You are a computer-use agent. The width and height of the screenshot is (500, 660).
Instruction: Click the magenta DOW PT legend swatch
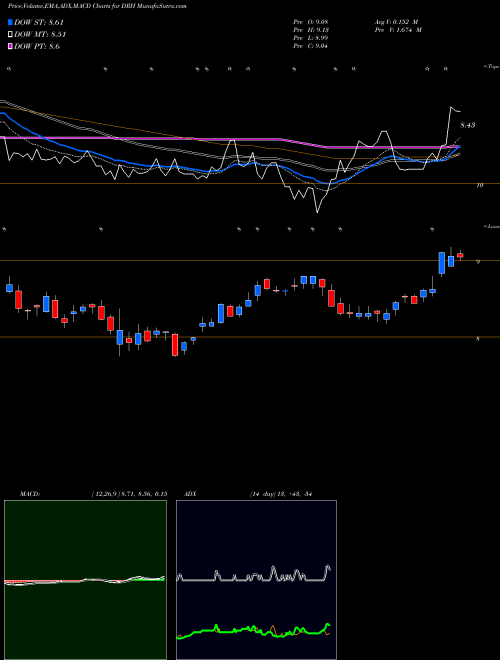[x=10, y=46]
